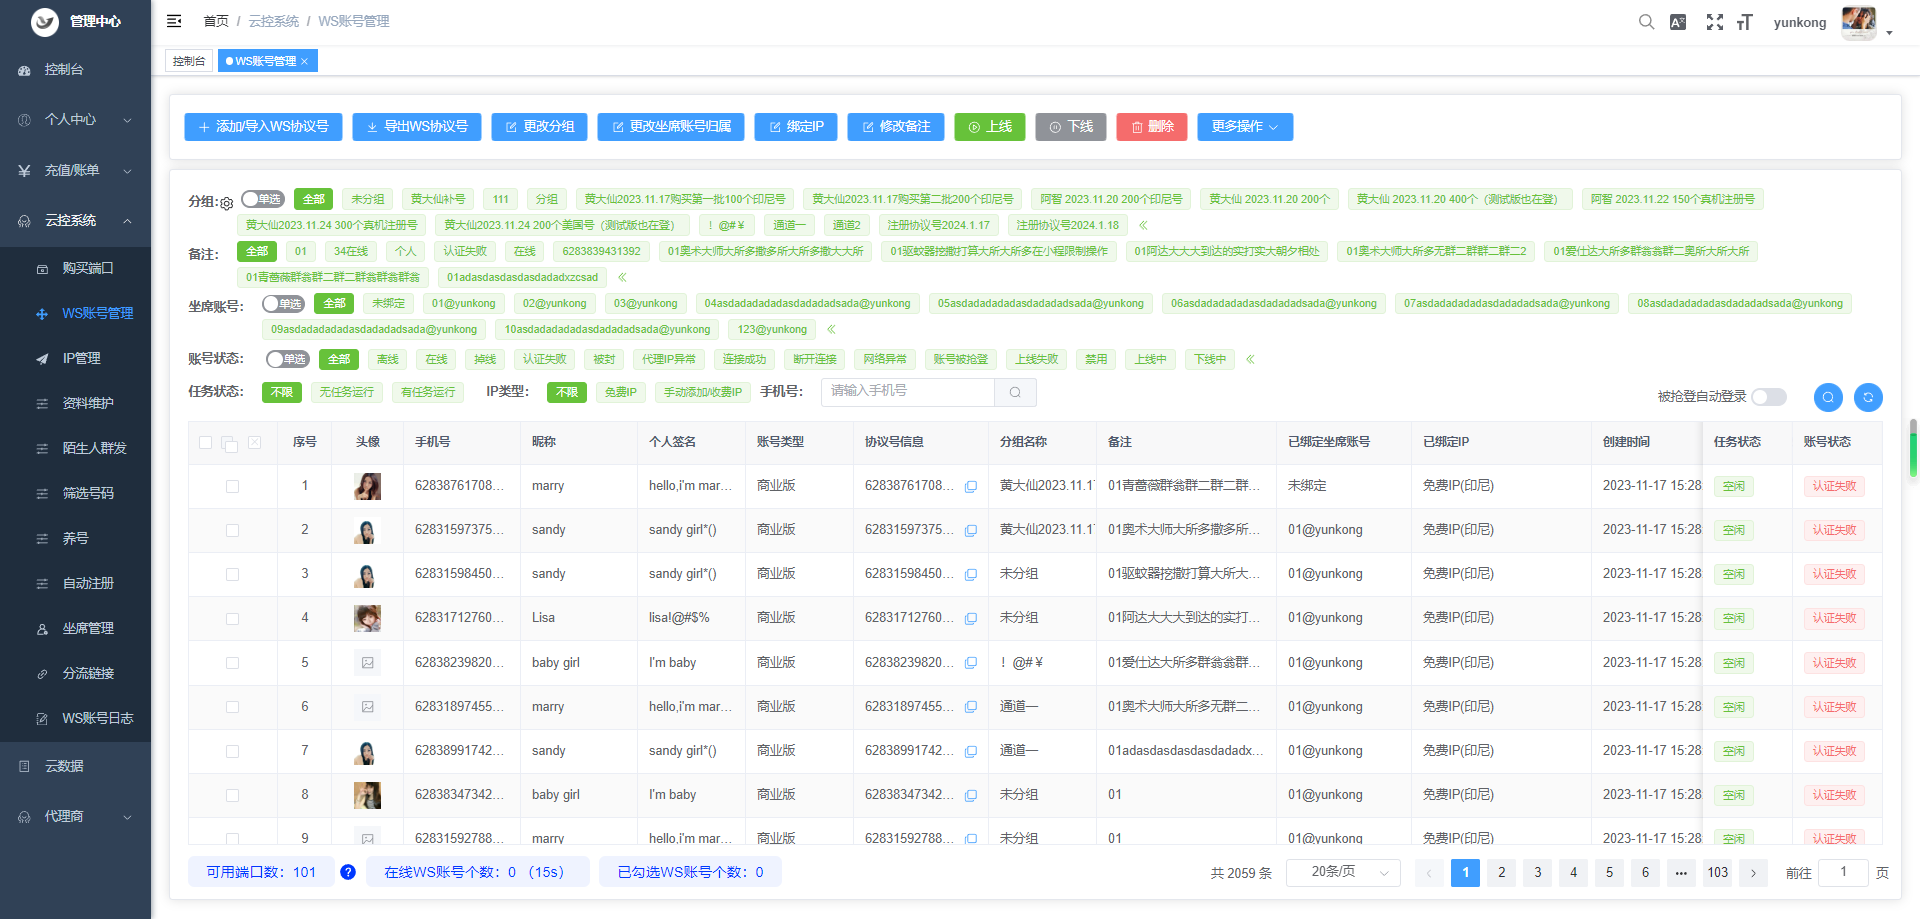Click the blue circular refresh button

[1868, 397]
